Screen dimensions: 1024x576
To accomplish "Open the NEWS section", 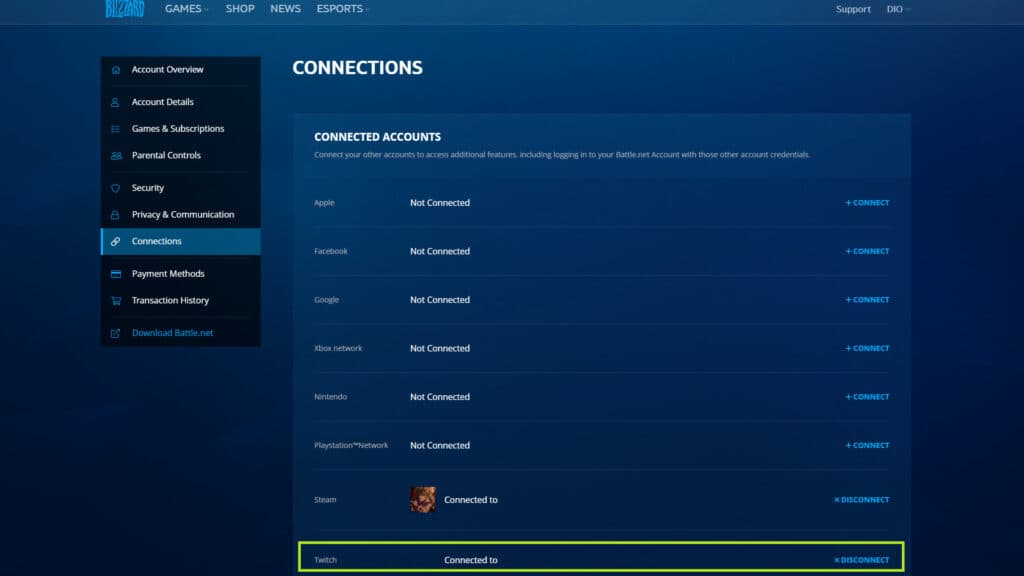I will coord(285,8).
